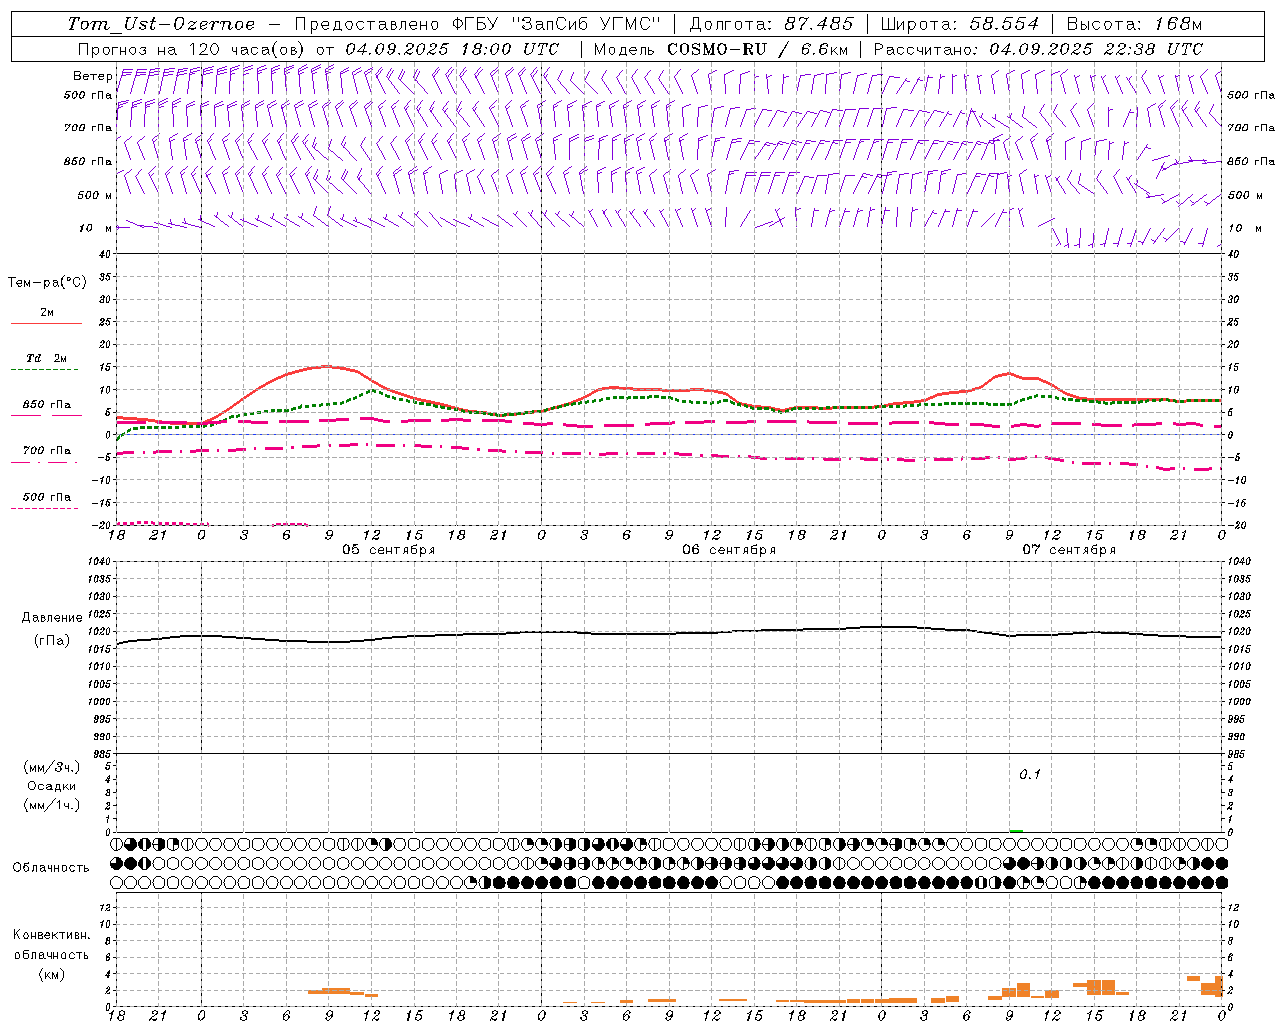1280x1024 pixels.
Task: Click the Осадки precipitation label
Action: pos(52,786)
